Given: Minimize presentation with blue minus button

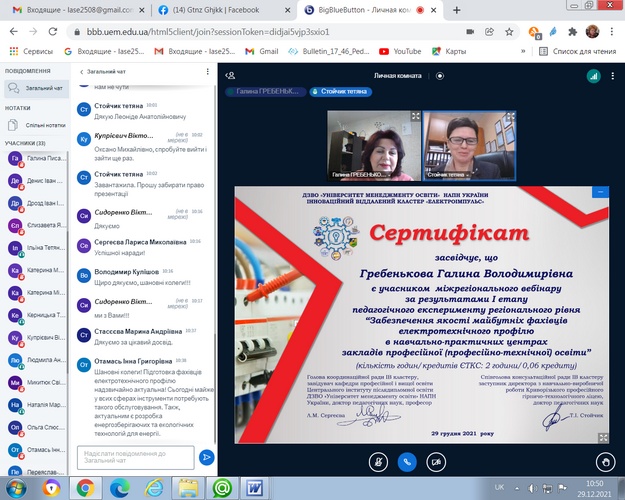Looking at the screenshot, I should click(600, 192).
